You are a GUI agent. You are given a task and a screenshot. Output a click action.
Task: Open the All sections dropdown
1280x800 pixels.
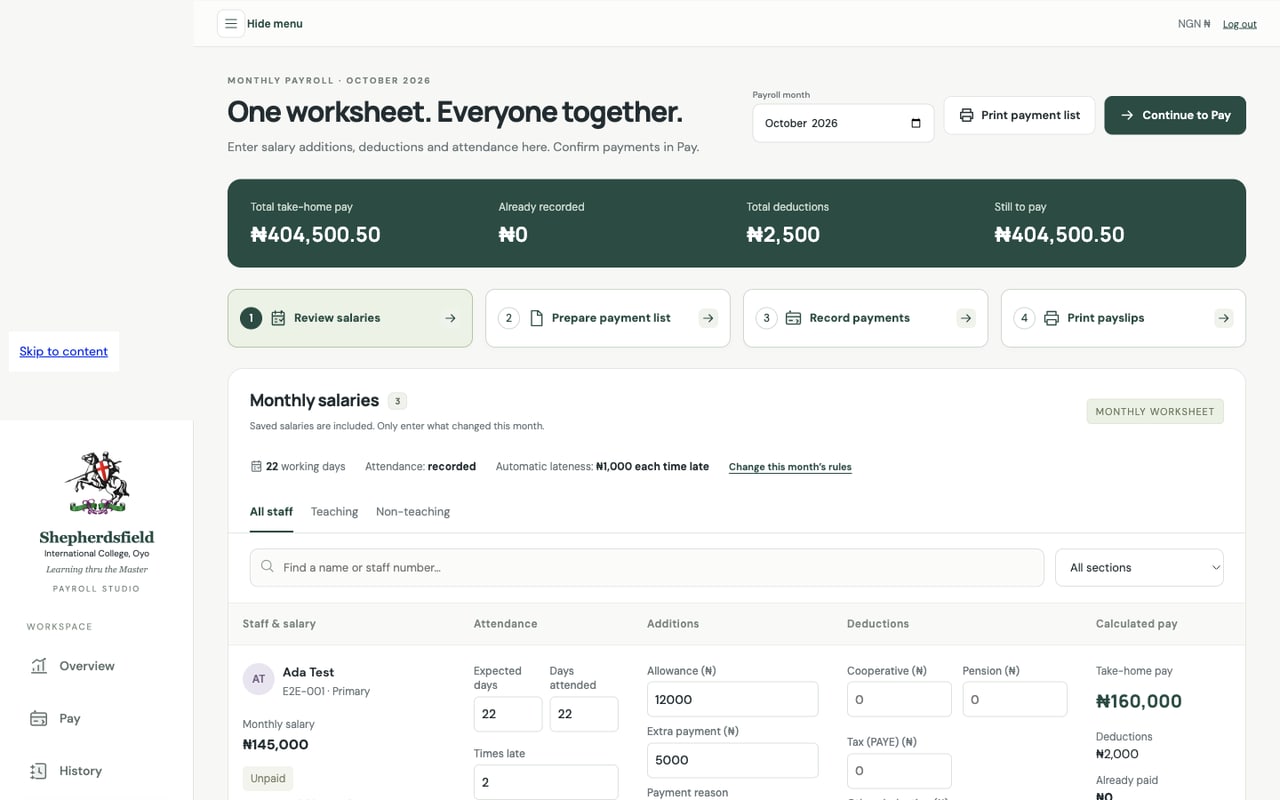pyautogui.click(x=1140, y=567)
